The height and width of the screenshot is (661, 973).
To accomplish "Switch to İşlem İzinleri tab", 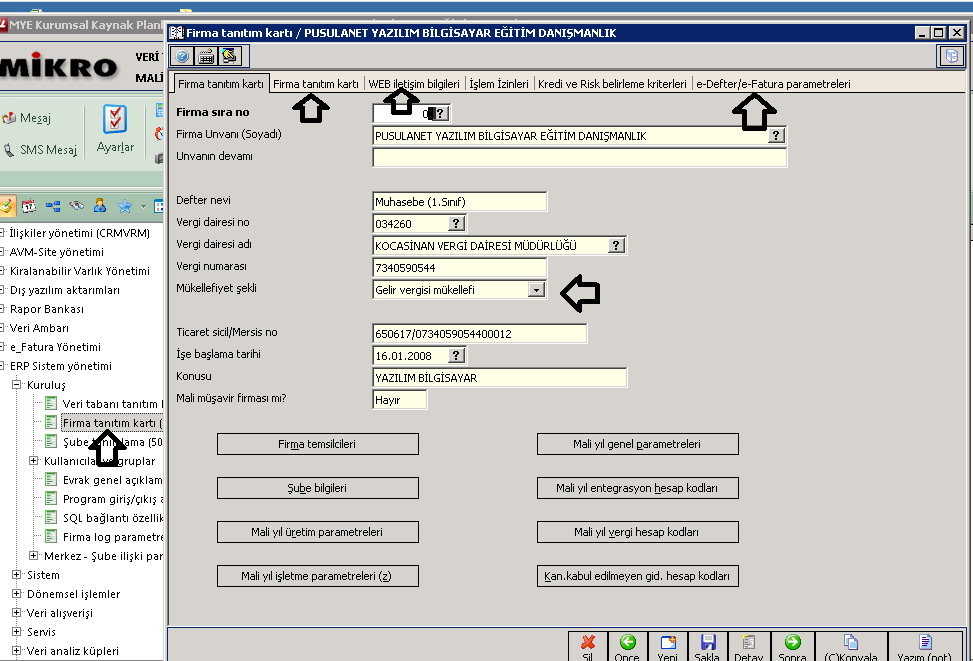I will (x=499, y=84).
